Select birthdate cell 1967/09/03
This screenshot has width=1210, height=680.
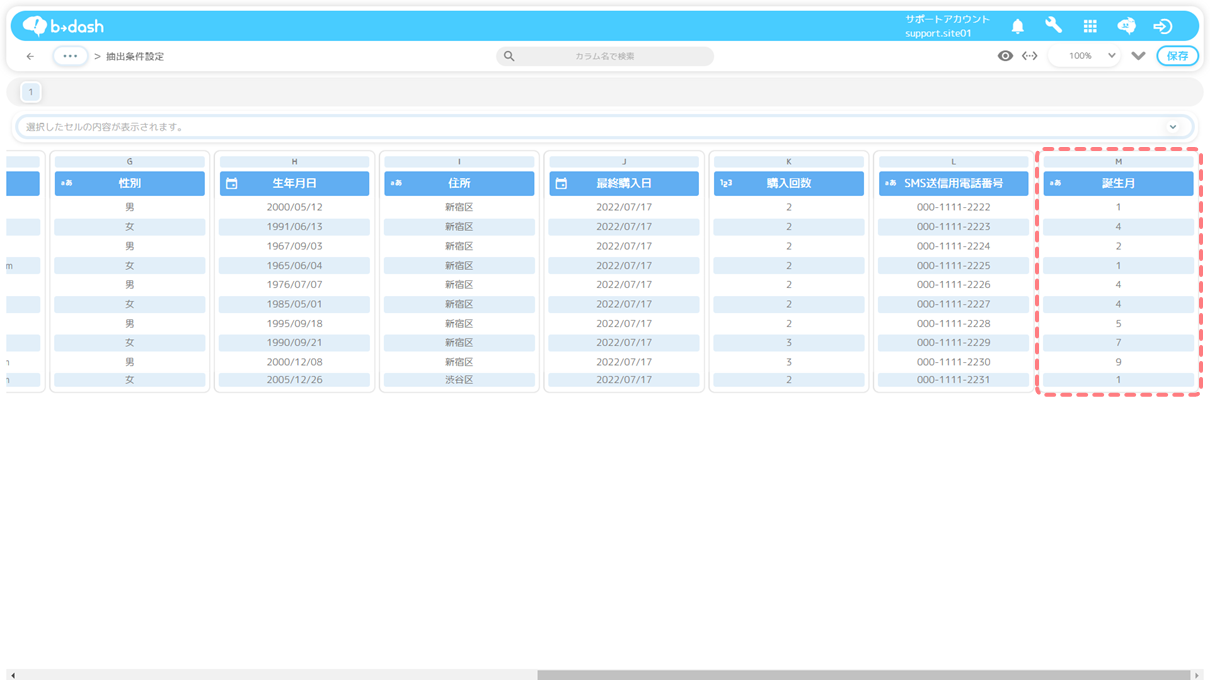click(294, 246)
